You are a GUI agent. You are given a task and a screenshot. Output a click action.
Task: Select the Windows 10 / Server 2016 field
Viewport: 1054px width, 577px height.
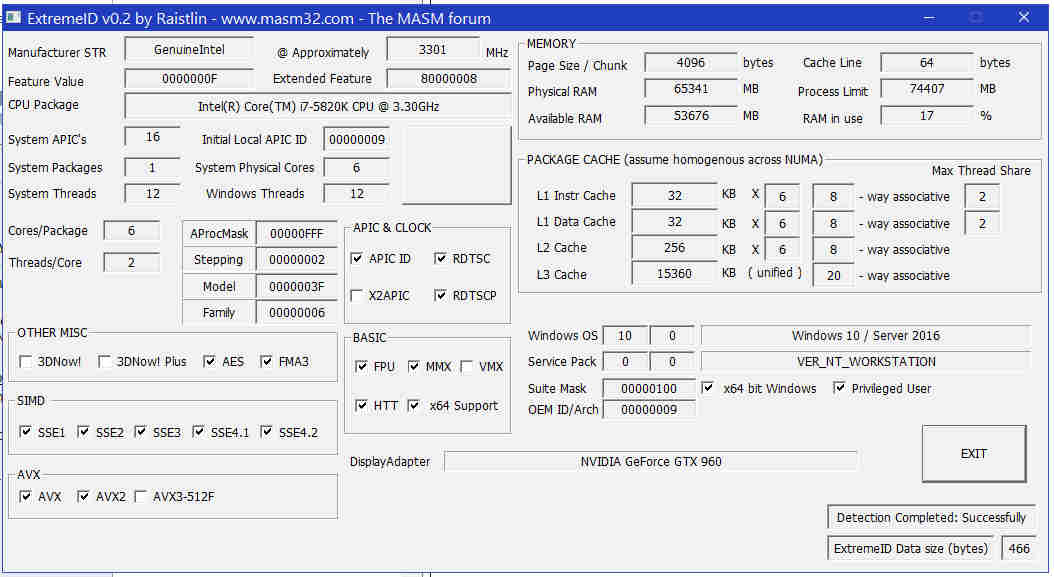[x=865, y=336]
